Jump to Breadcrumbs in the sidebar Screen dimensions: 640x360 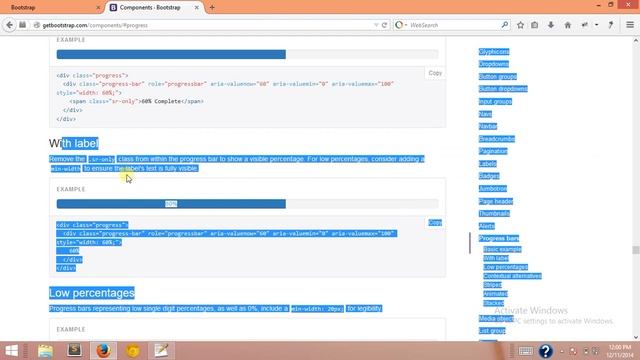497,139
